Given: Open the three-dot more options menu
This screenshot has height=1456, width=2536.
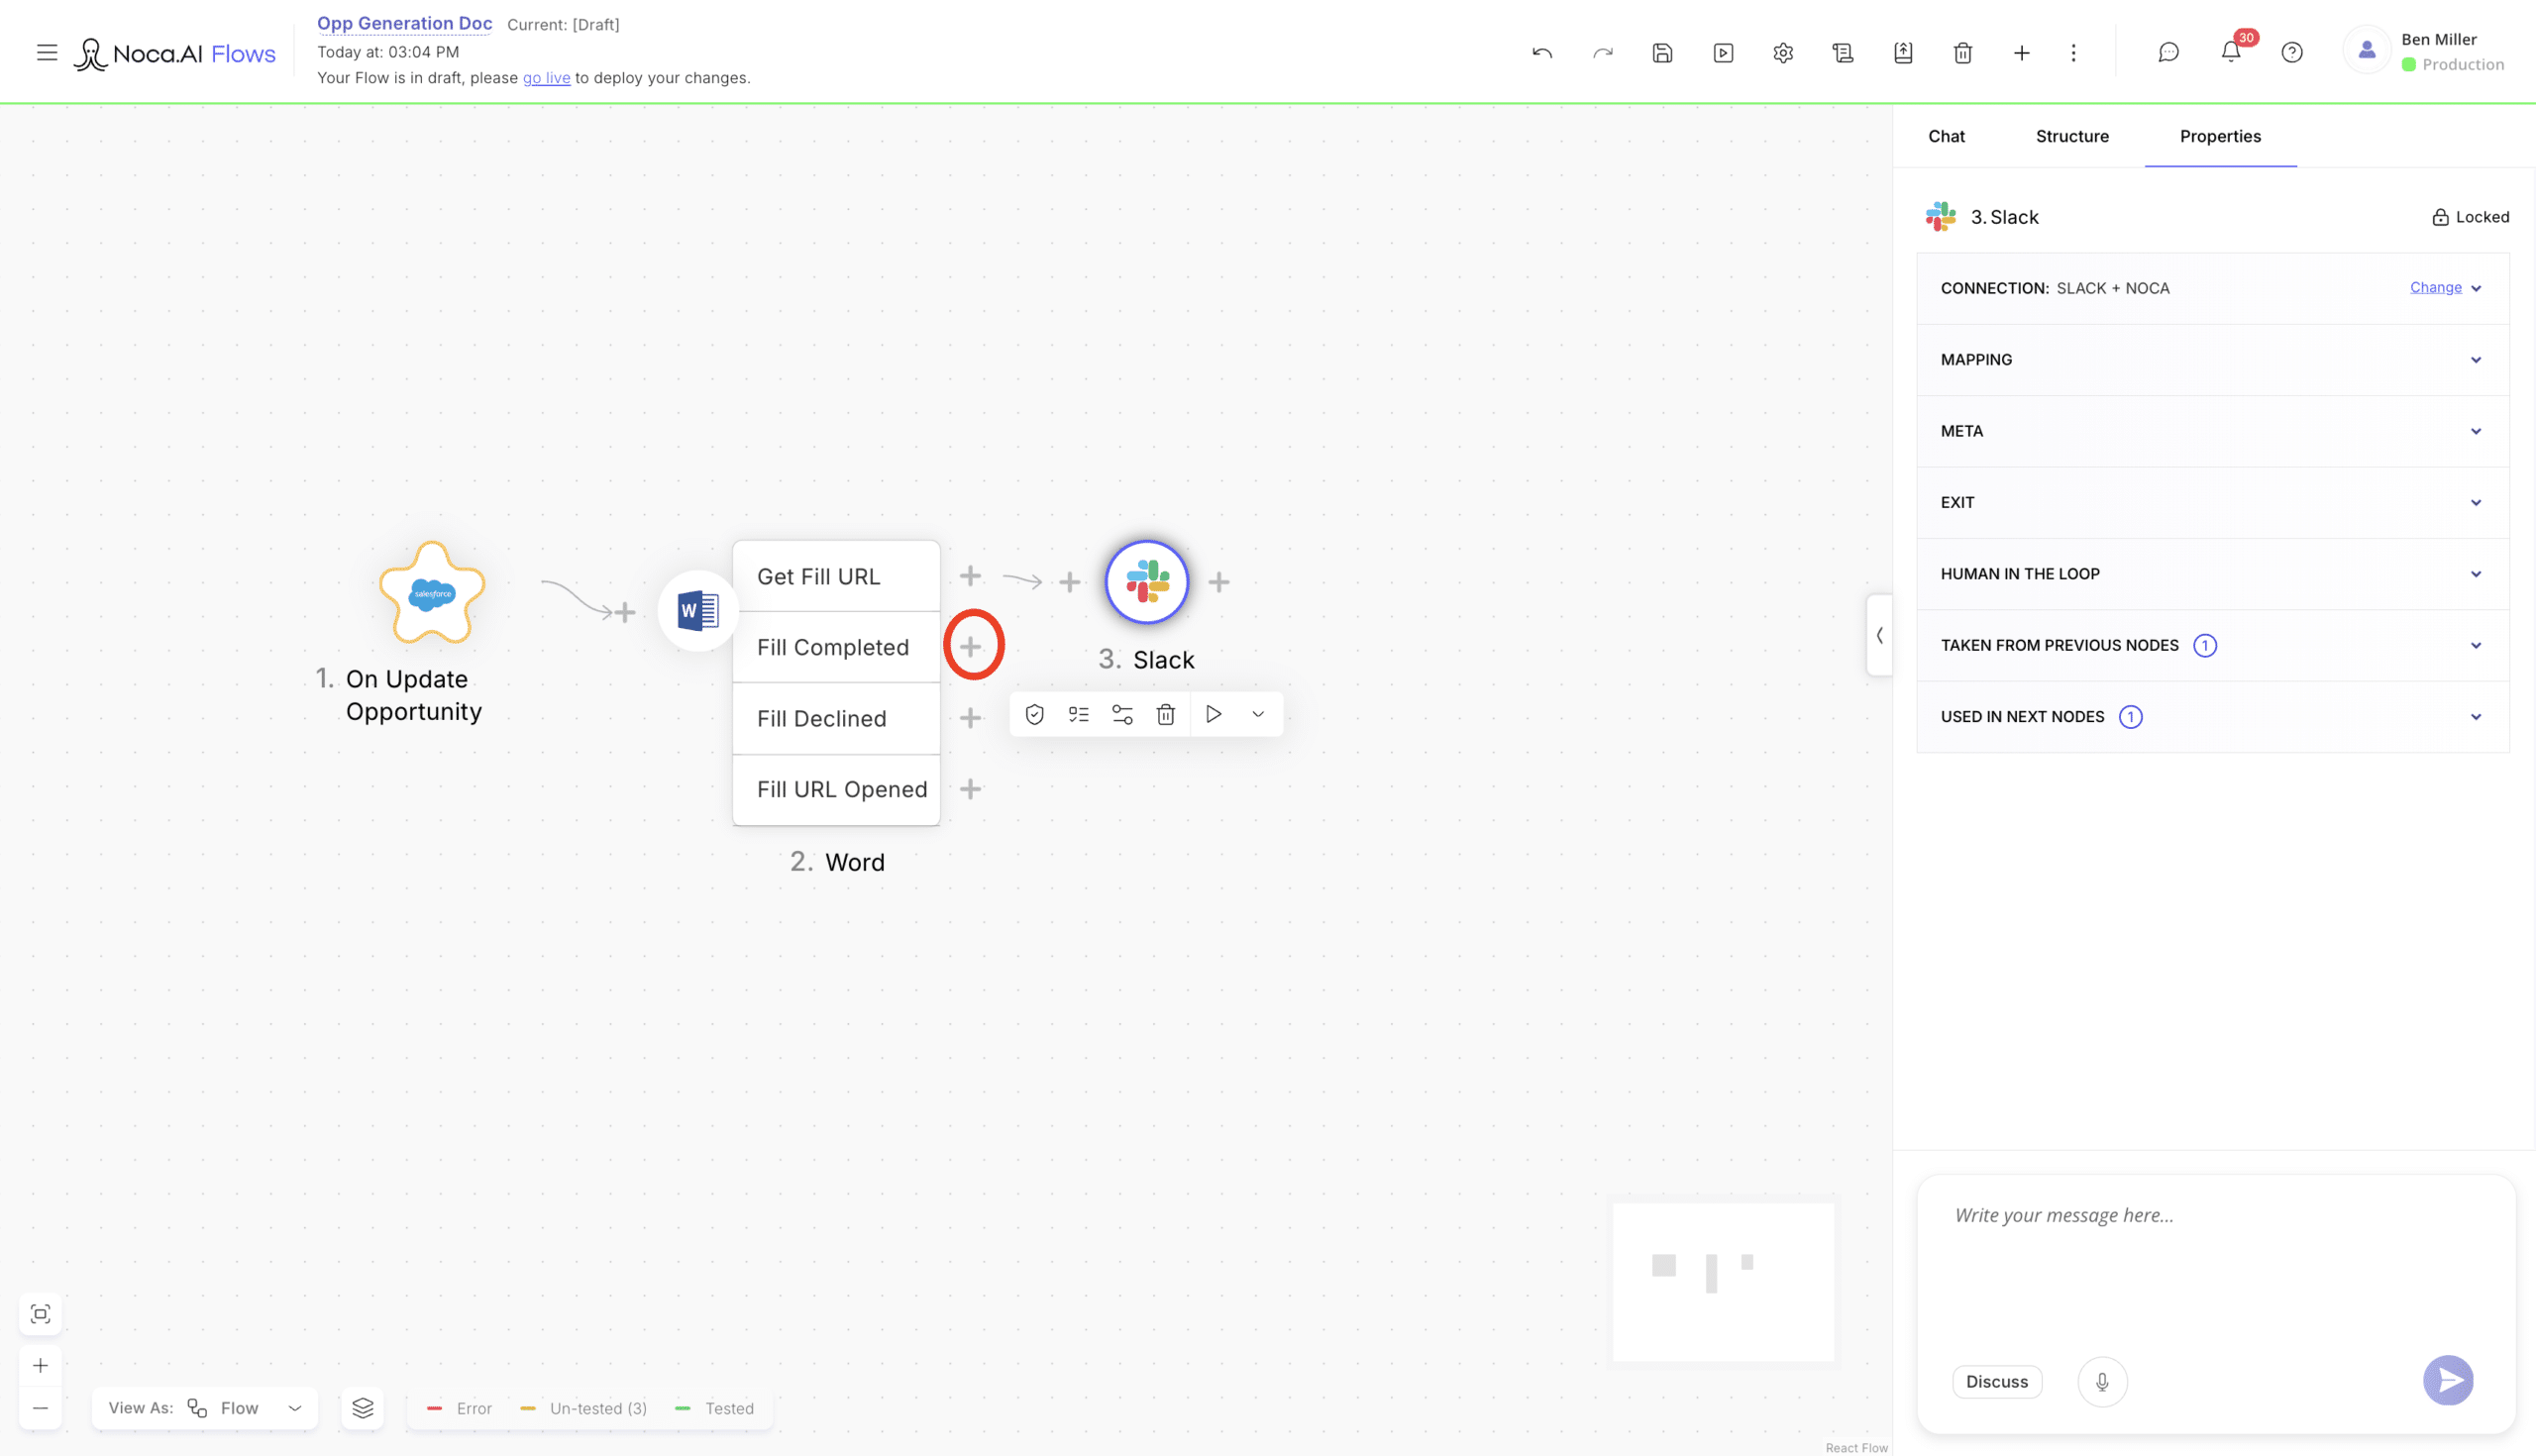Looking at the screenshot, I should point(2073,52).
